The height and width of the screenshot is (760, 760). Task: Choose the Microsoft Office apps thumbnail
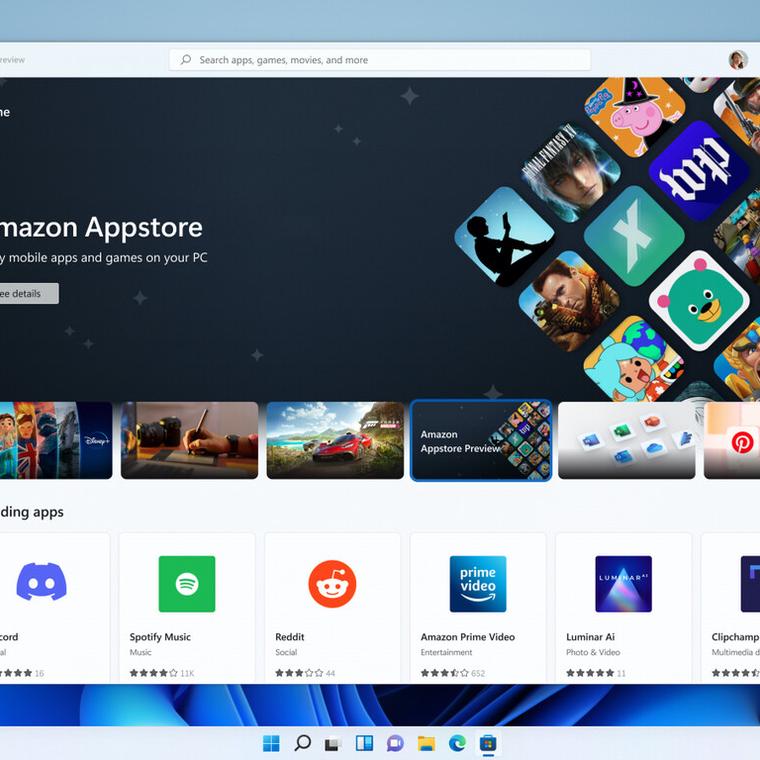[626, 441]
